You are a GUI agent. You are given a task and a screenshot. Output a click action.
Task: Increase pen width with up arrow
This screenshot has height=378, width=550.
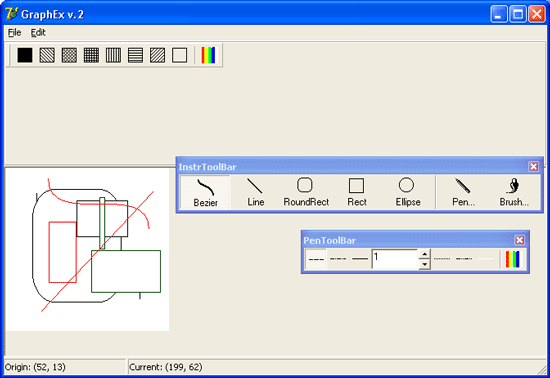click(x=424, y=254)
